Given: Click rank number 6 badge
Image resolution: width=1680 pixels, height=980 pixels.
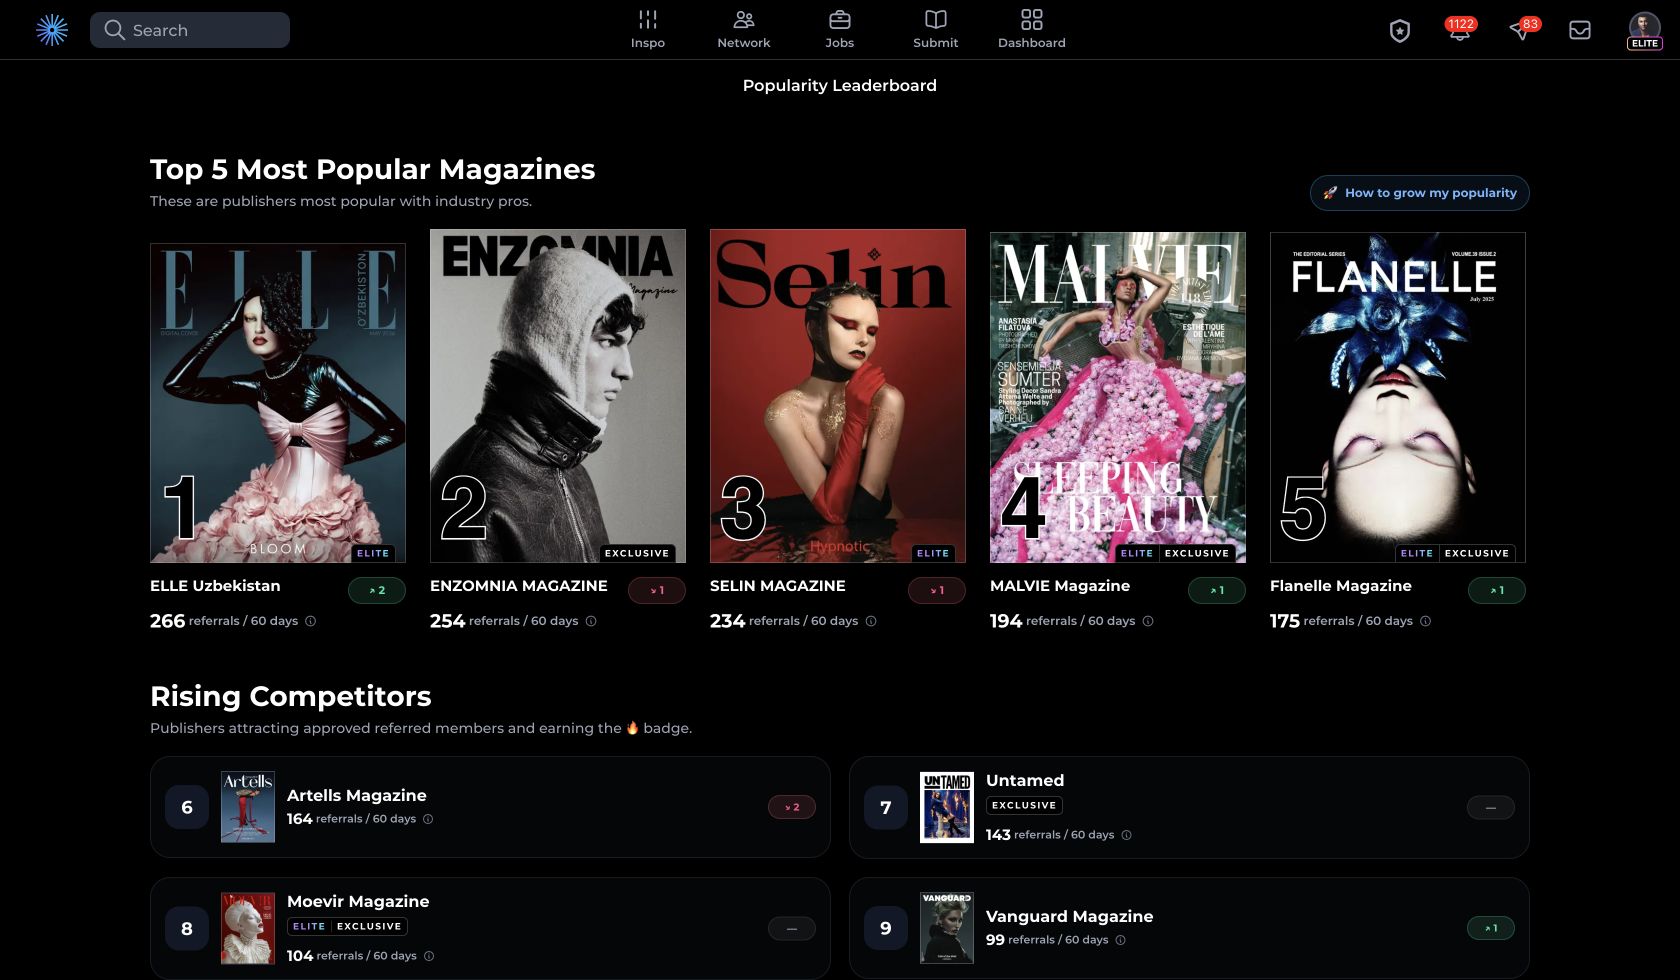Looking at the screenshot, I should pos(187,807).
